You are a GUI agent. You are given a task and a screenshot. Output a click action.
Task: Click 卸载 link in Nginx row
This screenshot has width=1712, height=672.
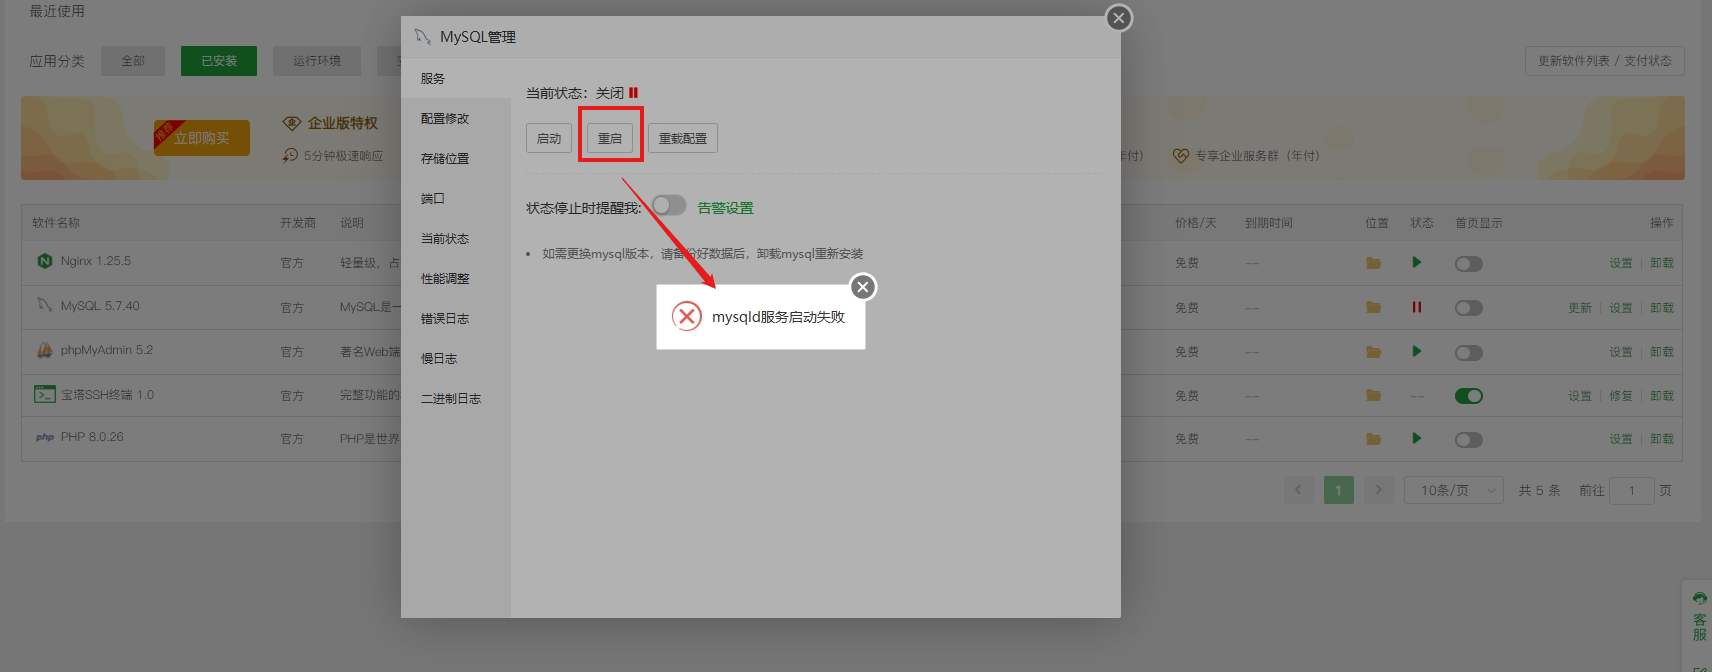[x=1662, y=263]
